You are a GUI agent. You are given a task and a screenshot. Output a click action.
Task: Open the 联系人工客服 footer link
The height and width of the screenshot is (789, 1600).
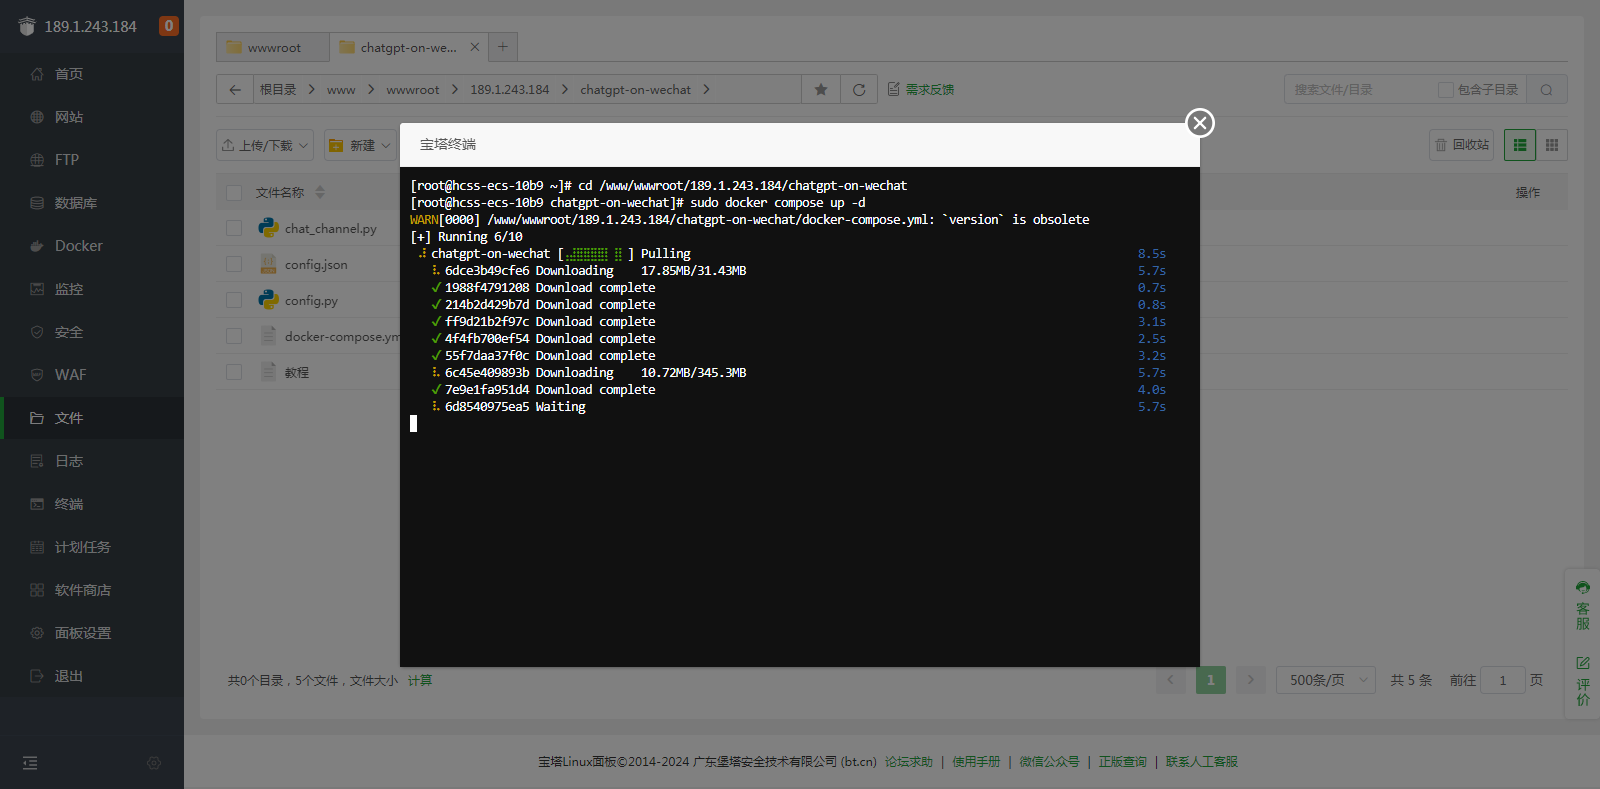(x=1202, y=762)
